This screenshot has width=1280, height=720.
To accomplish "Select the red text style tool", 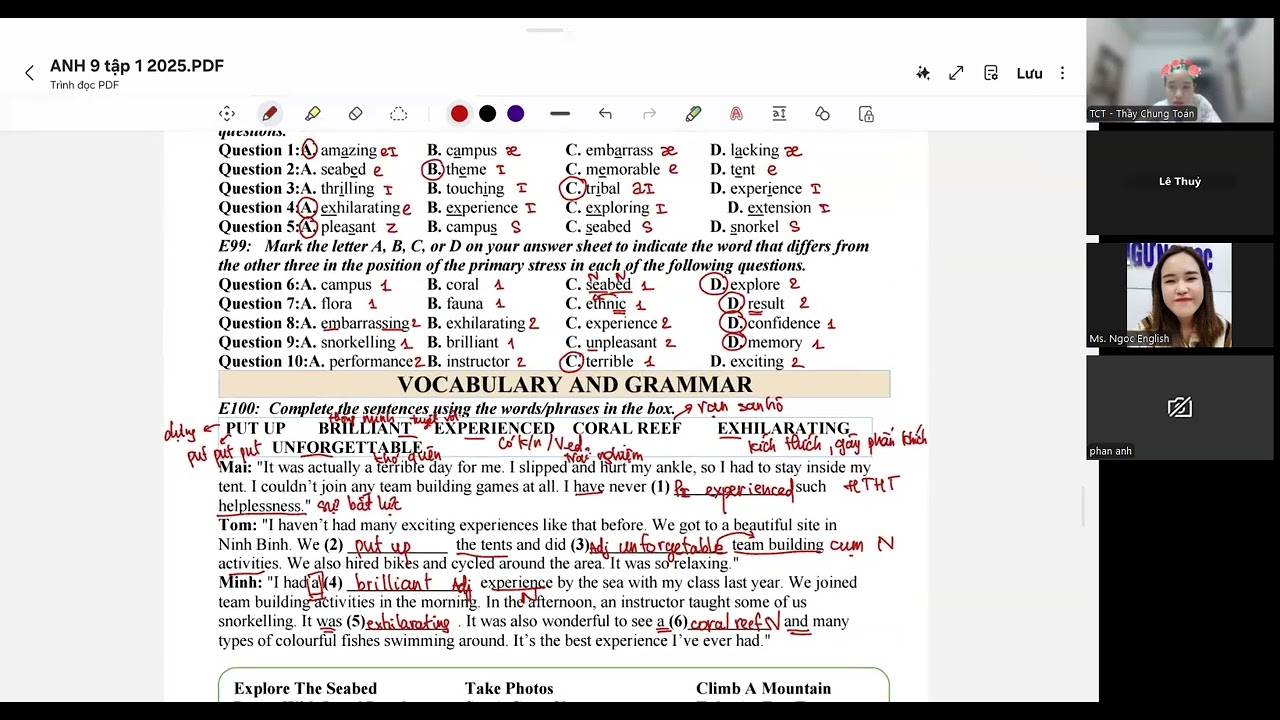I will click(736, 114).
